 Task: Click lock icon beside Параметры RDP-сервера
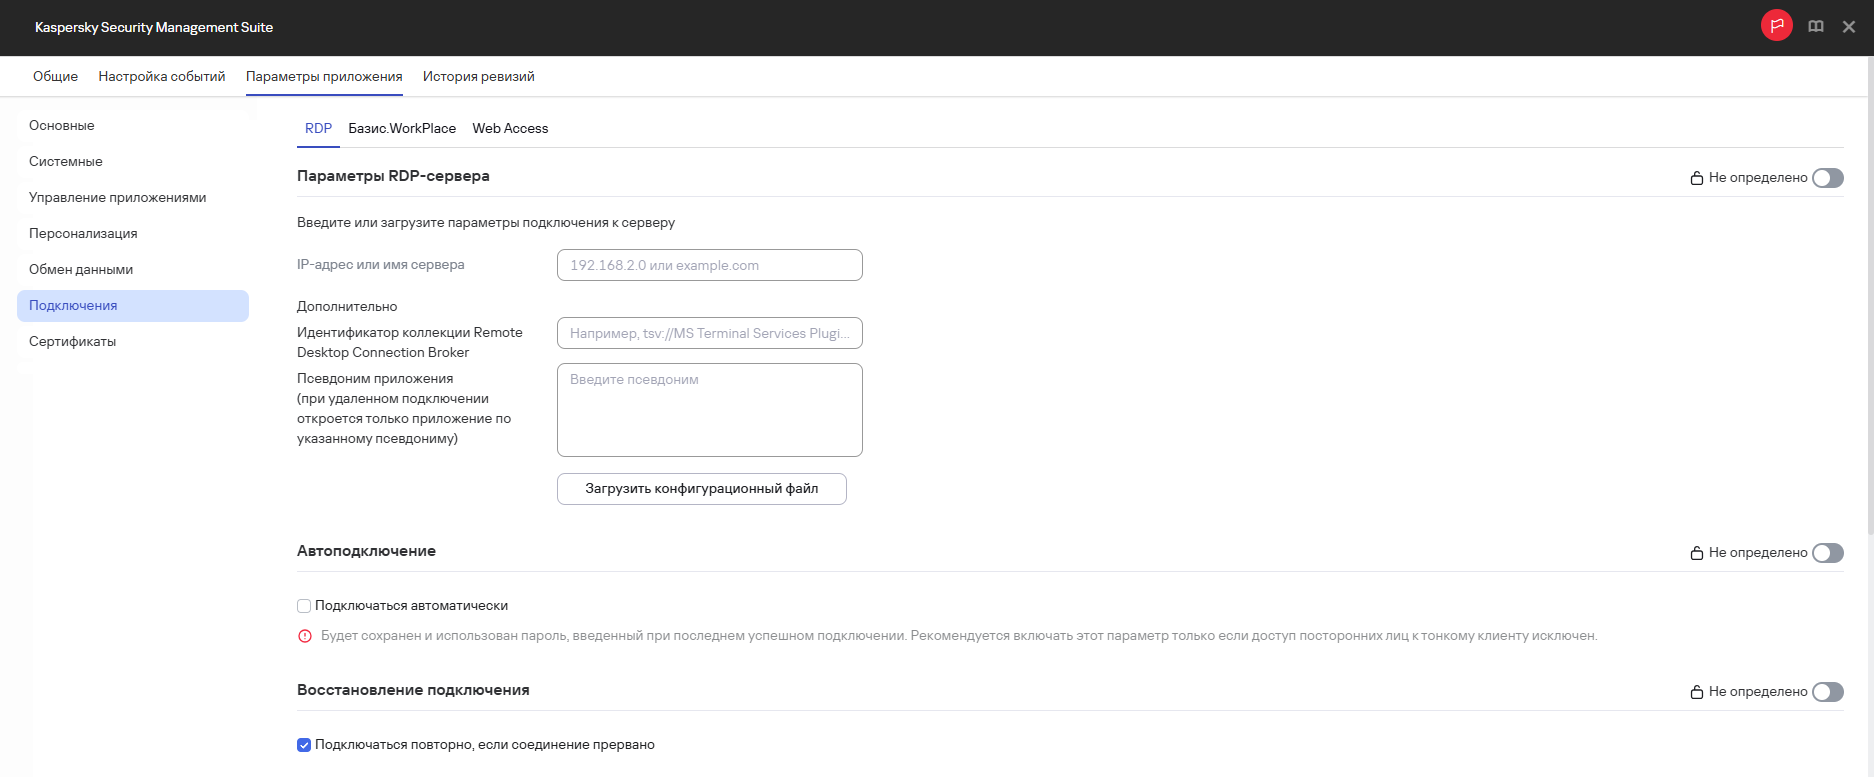tap(1697, 178)
